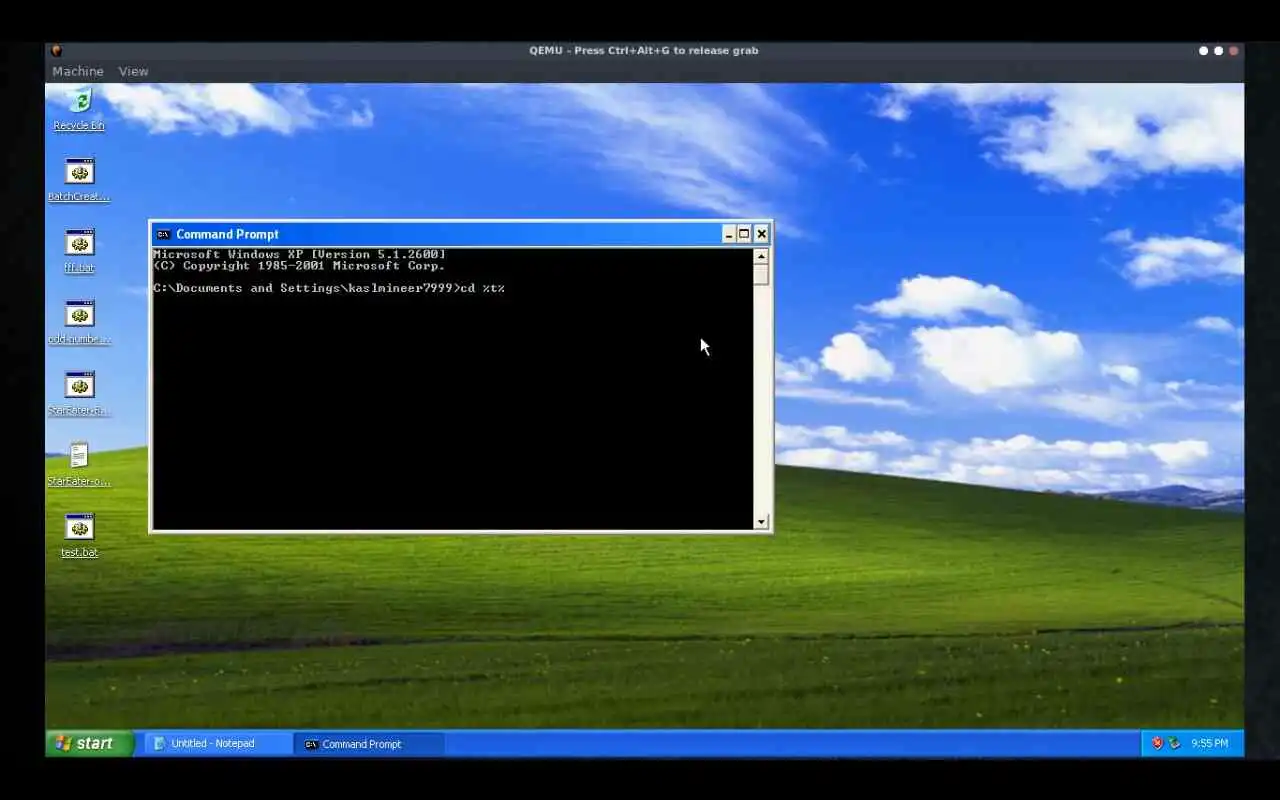1280x800 pixels.
Task: Click the QEMU window menu icon
Action: [56, 50]
